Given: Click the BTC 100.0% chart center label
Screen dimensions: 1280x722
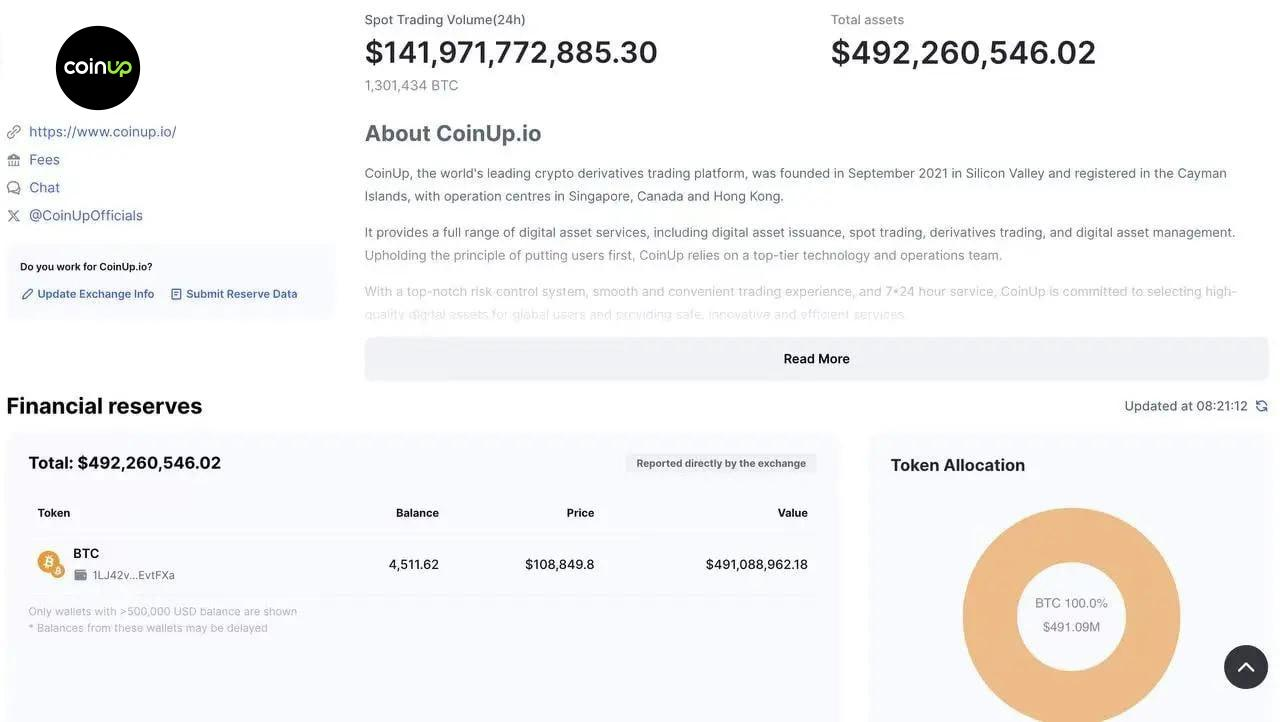Looking at the screenshot, I should 1070,602.
